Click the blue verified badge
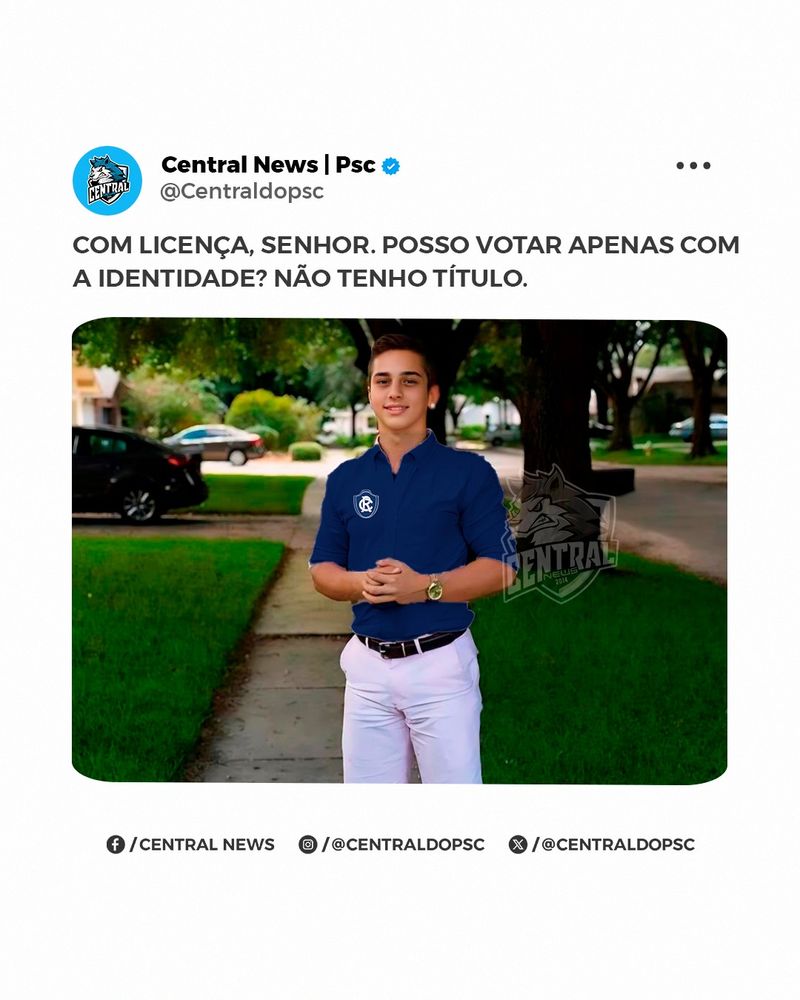Viewport: 800px width, 1000px height. pyautogui.click(x=390, y=166)
